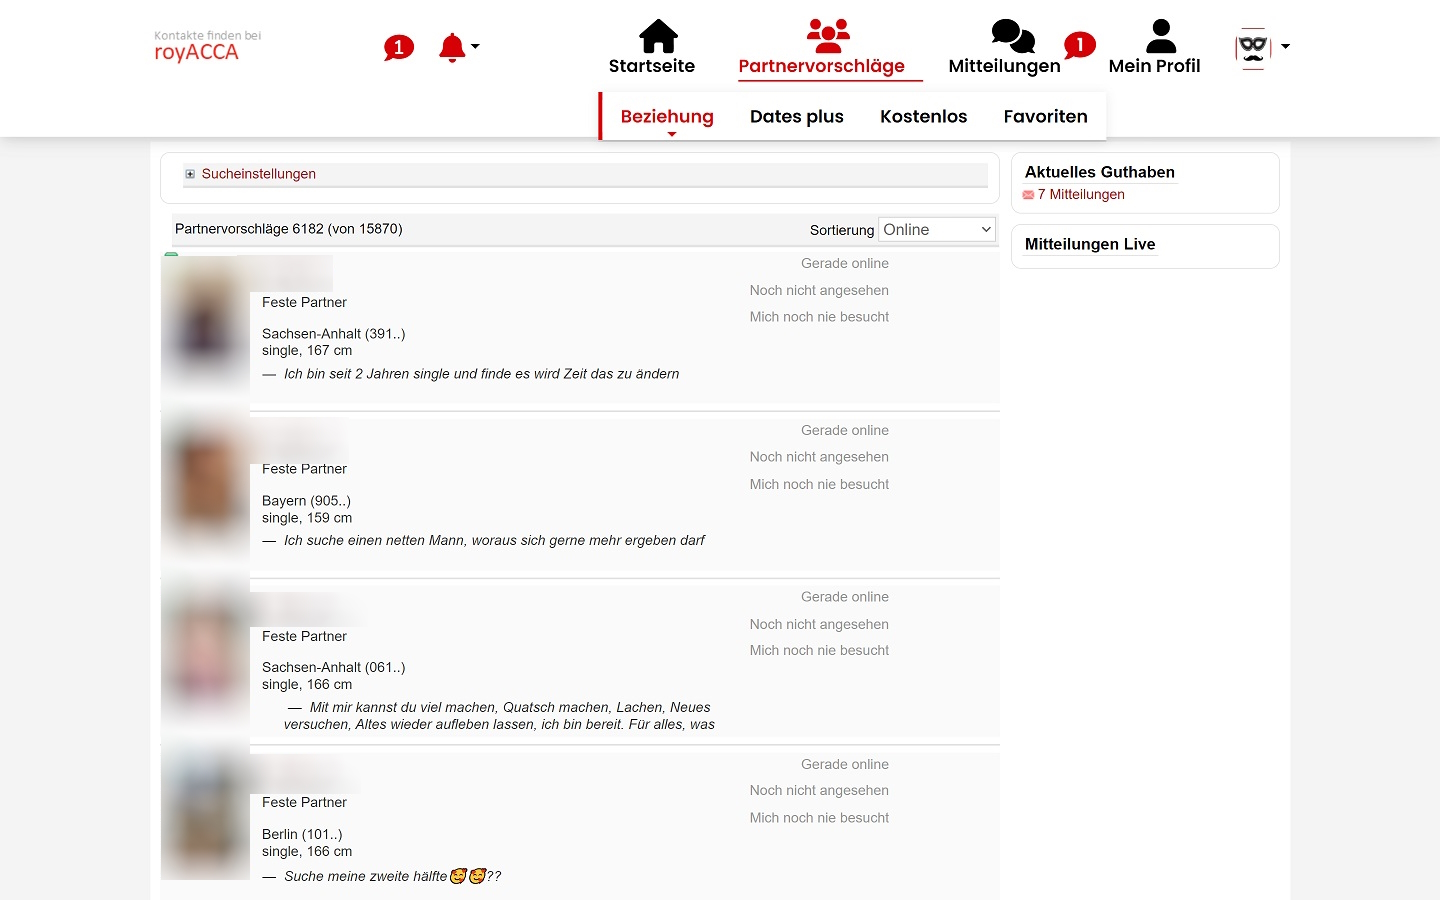Select the Kostenlos tab
1440x900 pixels.
(x=923, y=116)
